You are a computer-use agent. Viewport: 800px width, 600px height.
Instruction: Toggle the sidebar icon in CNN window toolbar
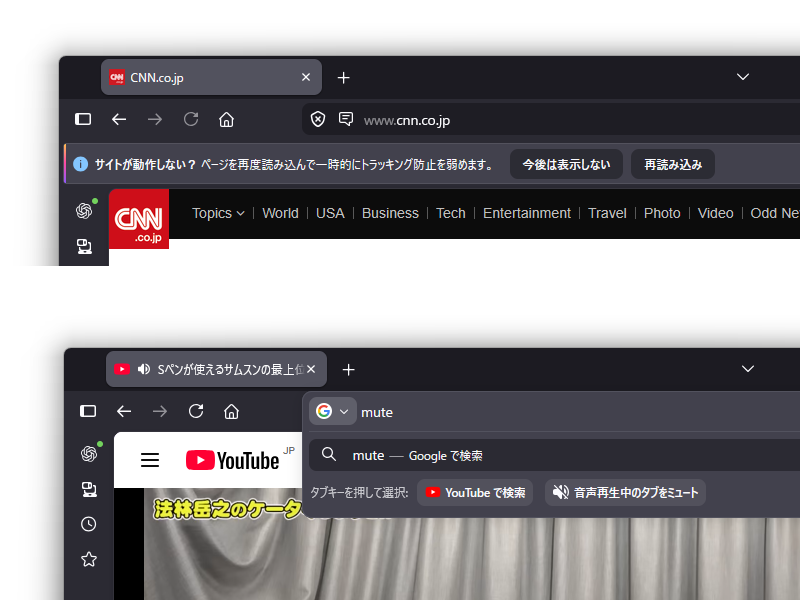point(83,119)
